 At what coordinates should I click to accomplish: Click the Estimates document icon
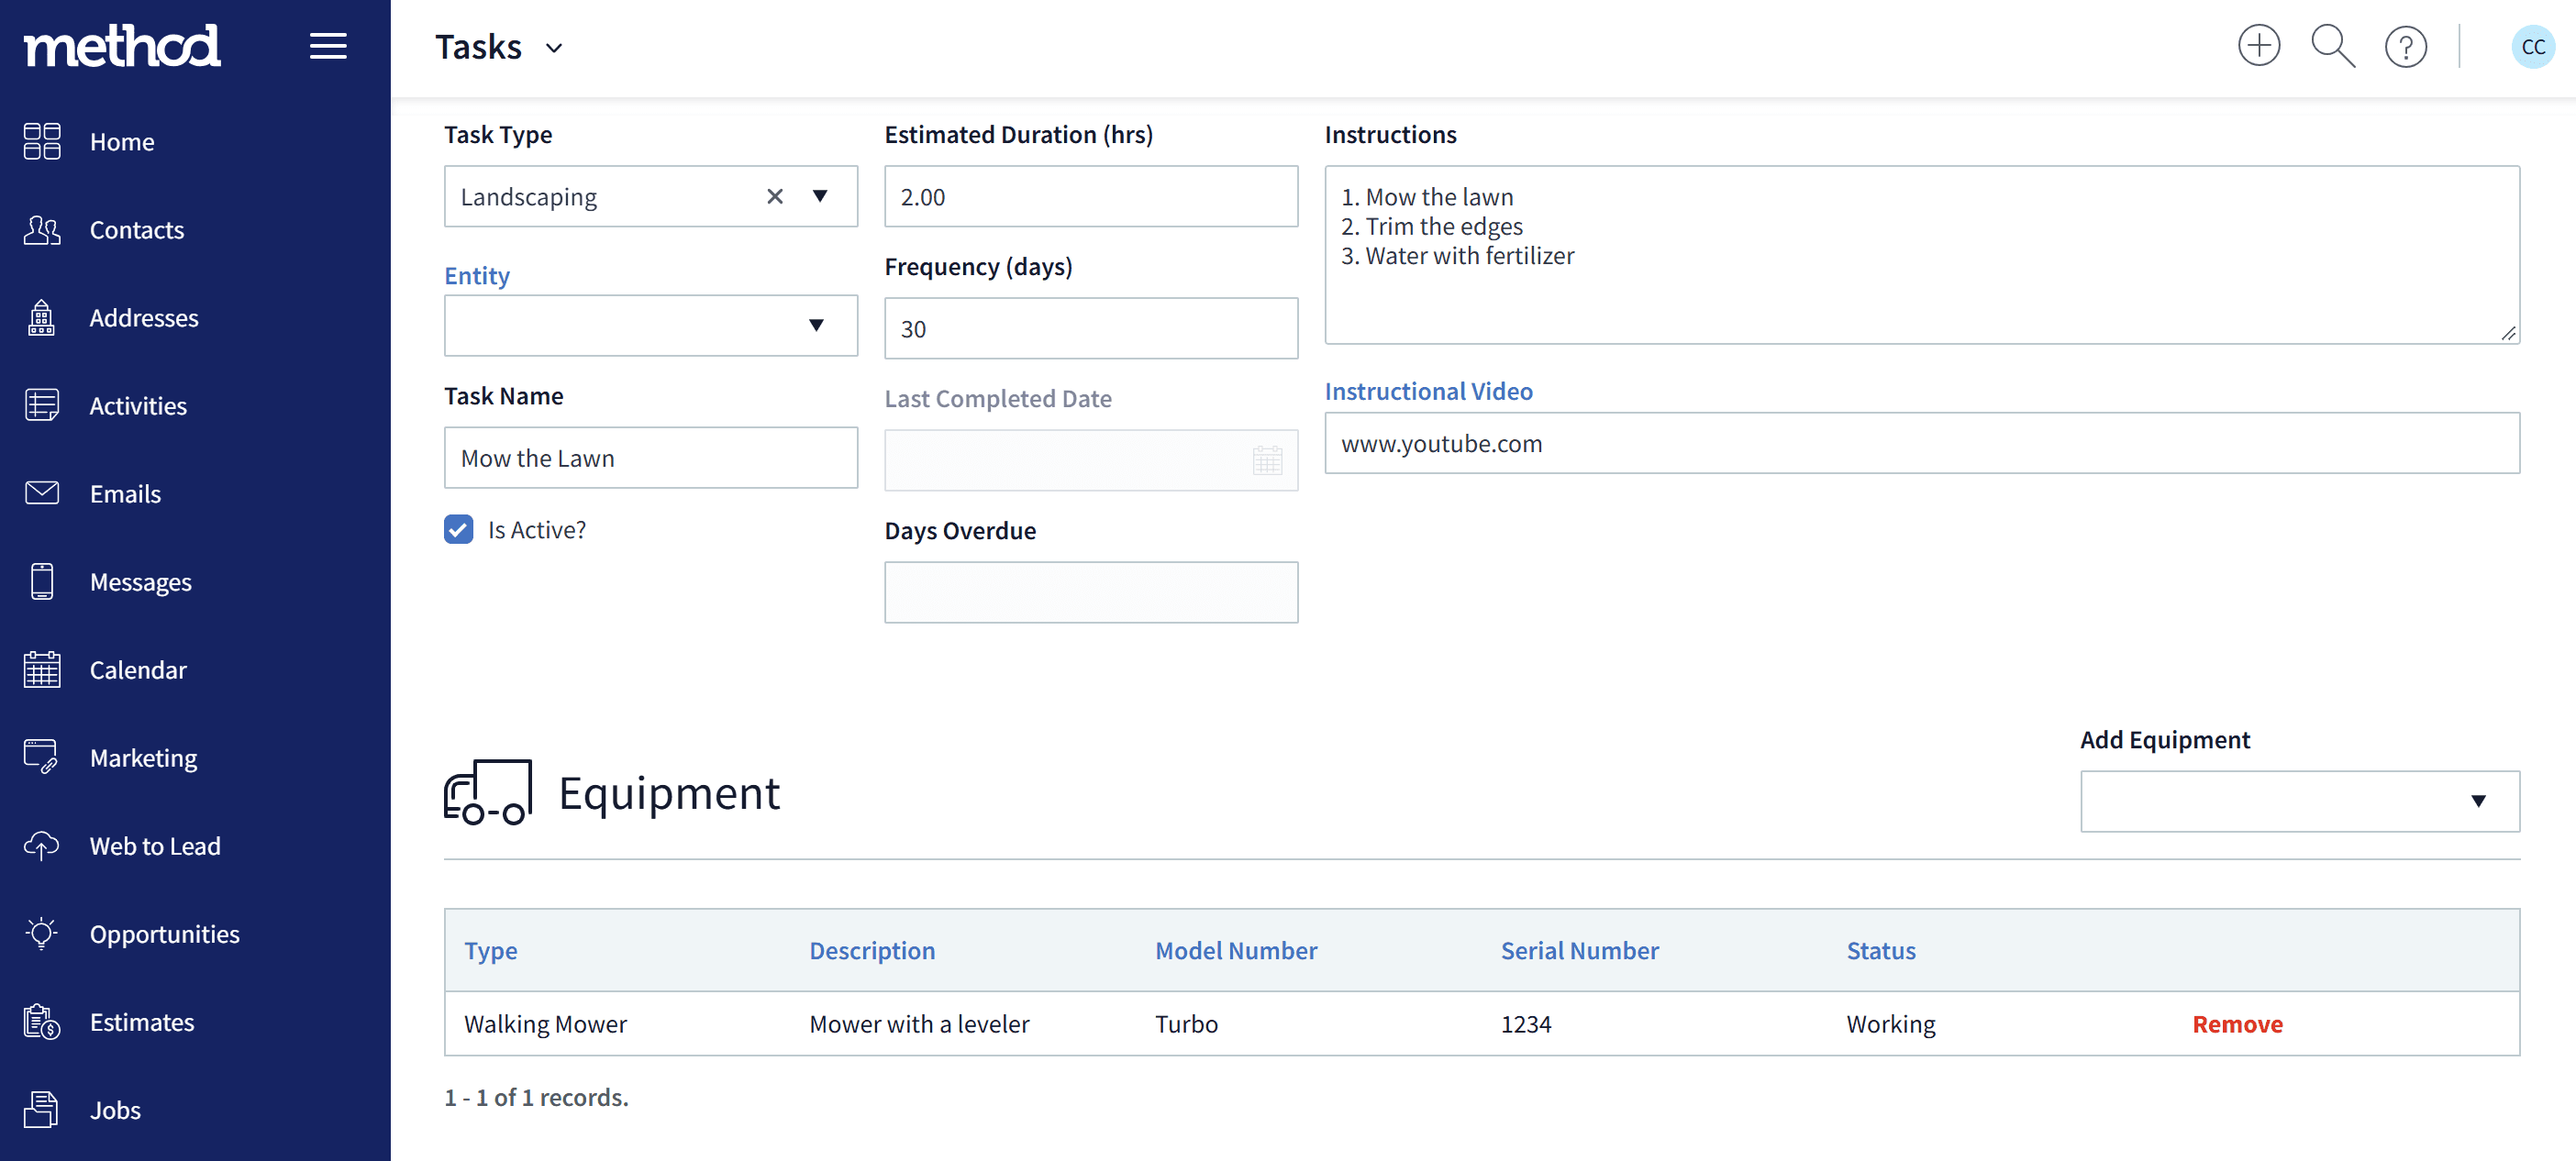pyautogui.click(x=42, y=1021)
